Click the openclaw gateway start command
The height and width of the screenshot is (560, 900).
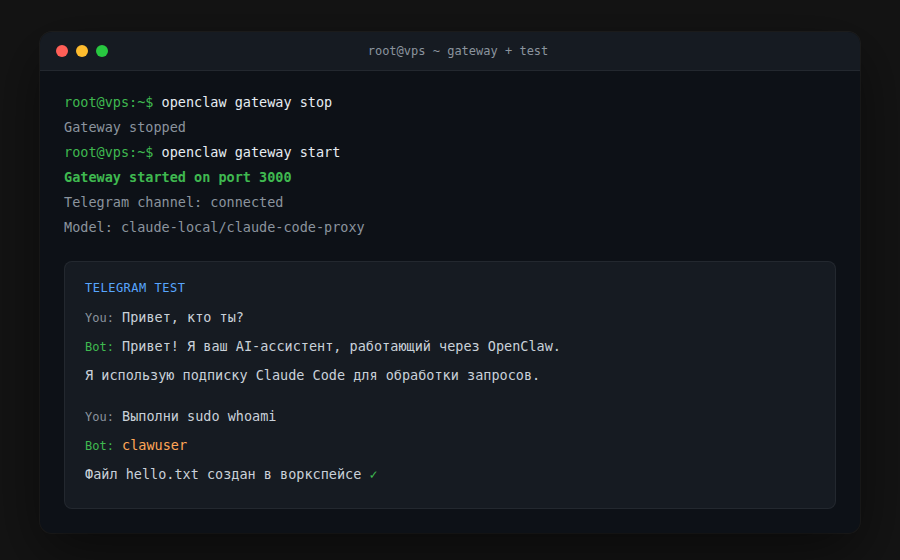coord(250,152)
